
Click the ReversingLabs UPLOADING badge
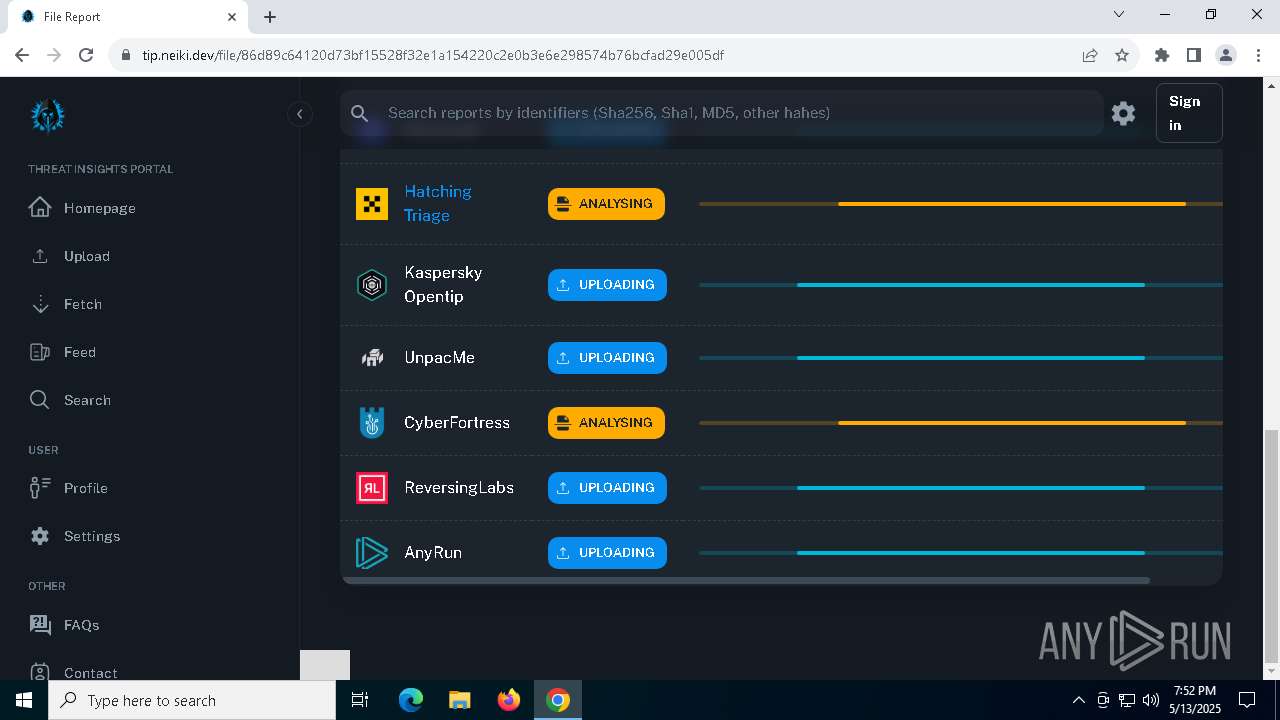click(607, 488)
